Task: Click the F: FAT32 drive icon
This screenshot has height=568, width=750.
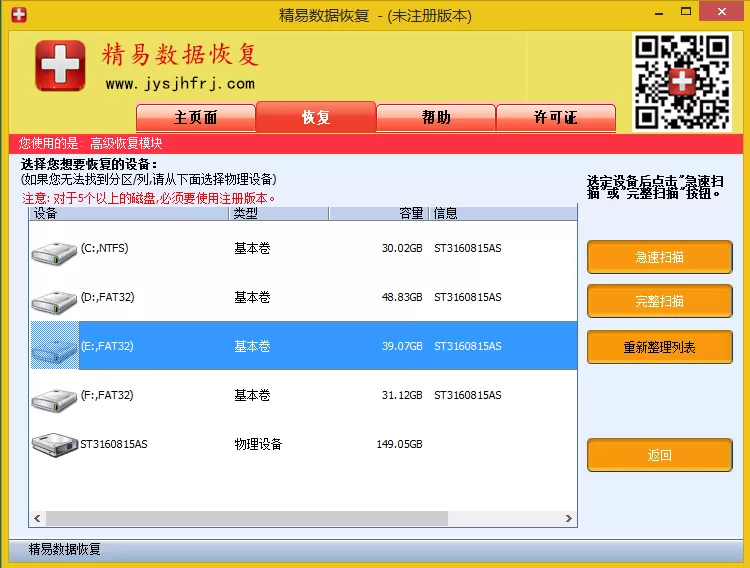Action: [54, 400]
